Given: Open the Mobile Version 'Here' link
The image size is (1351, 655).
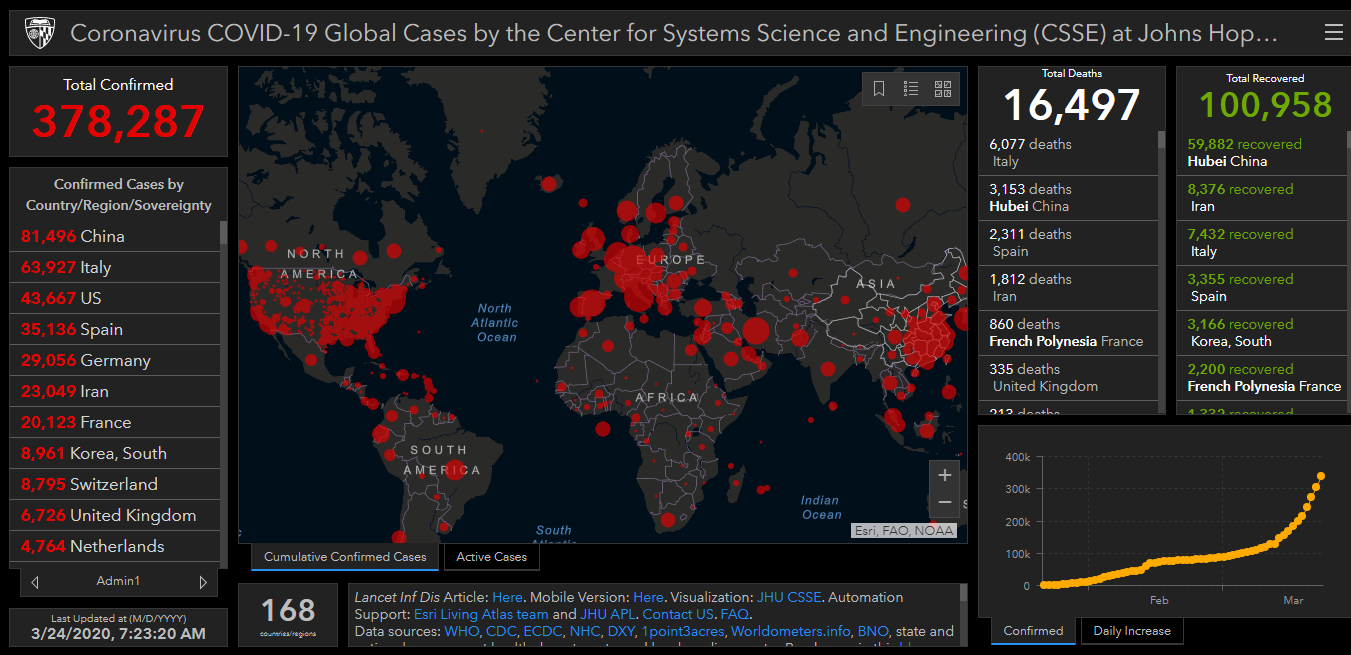Looking at the screenshot, I should coord(648,597).
